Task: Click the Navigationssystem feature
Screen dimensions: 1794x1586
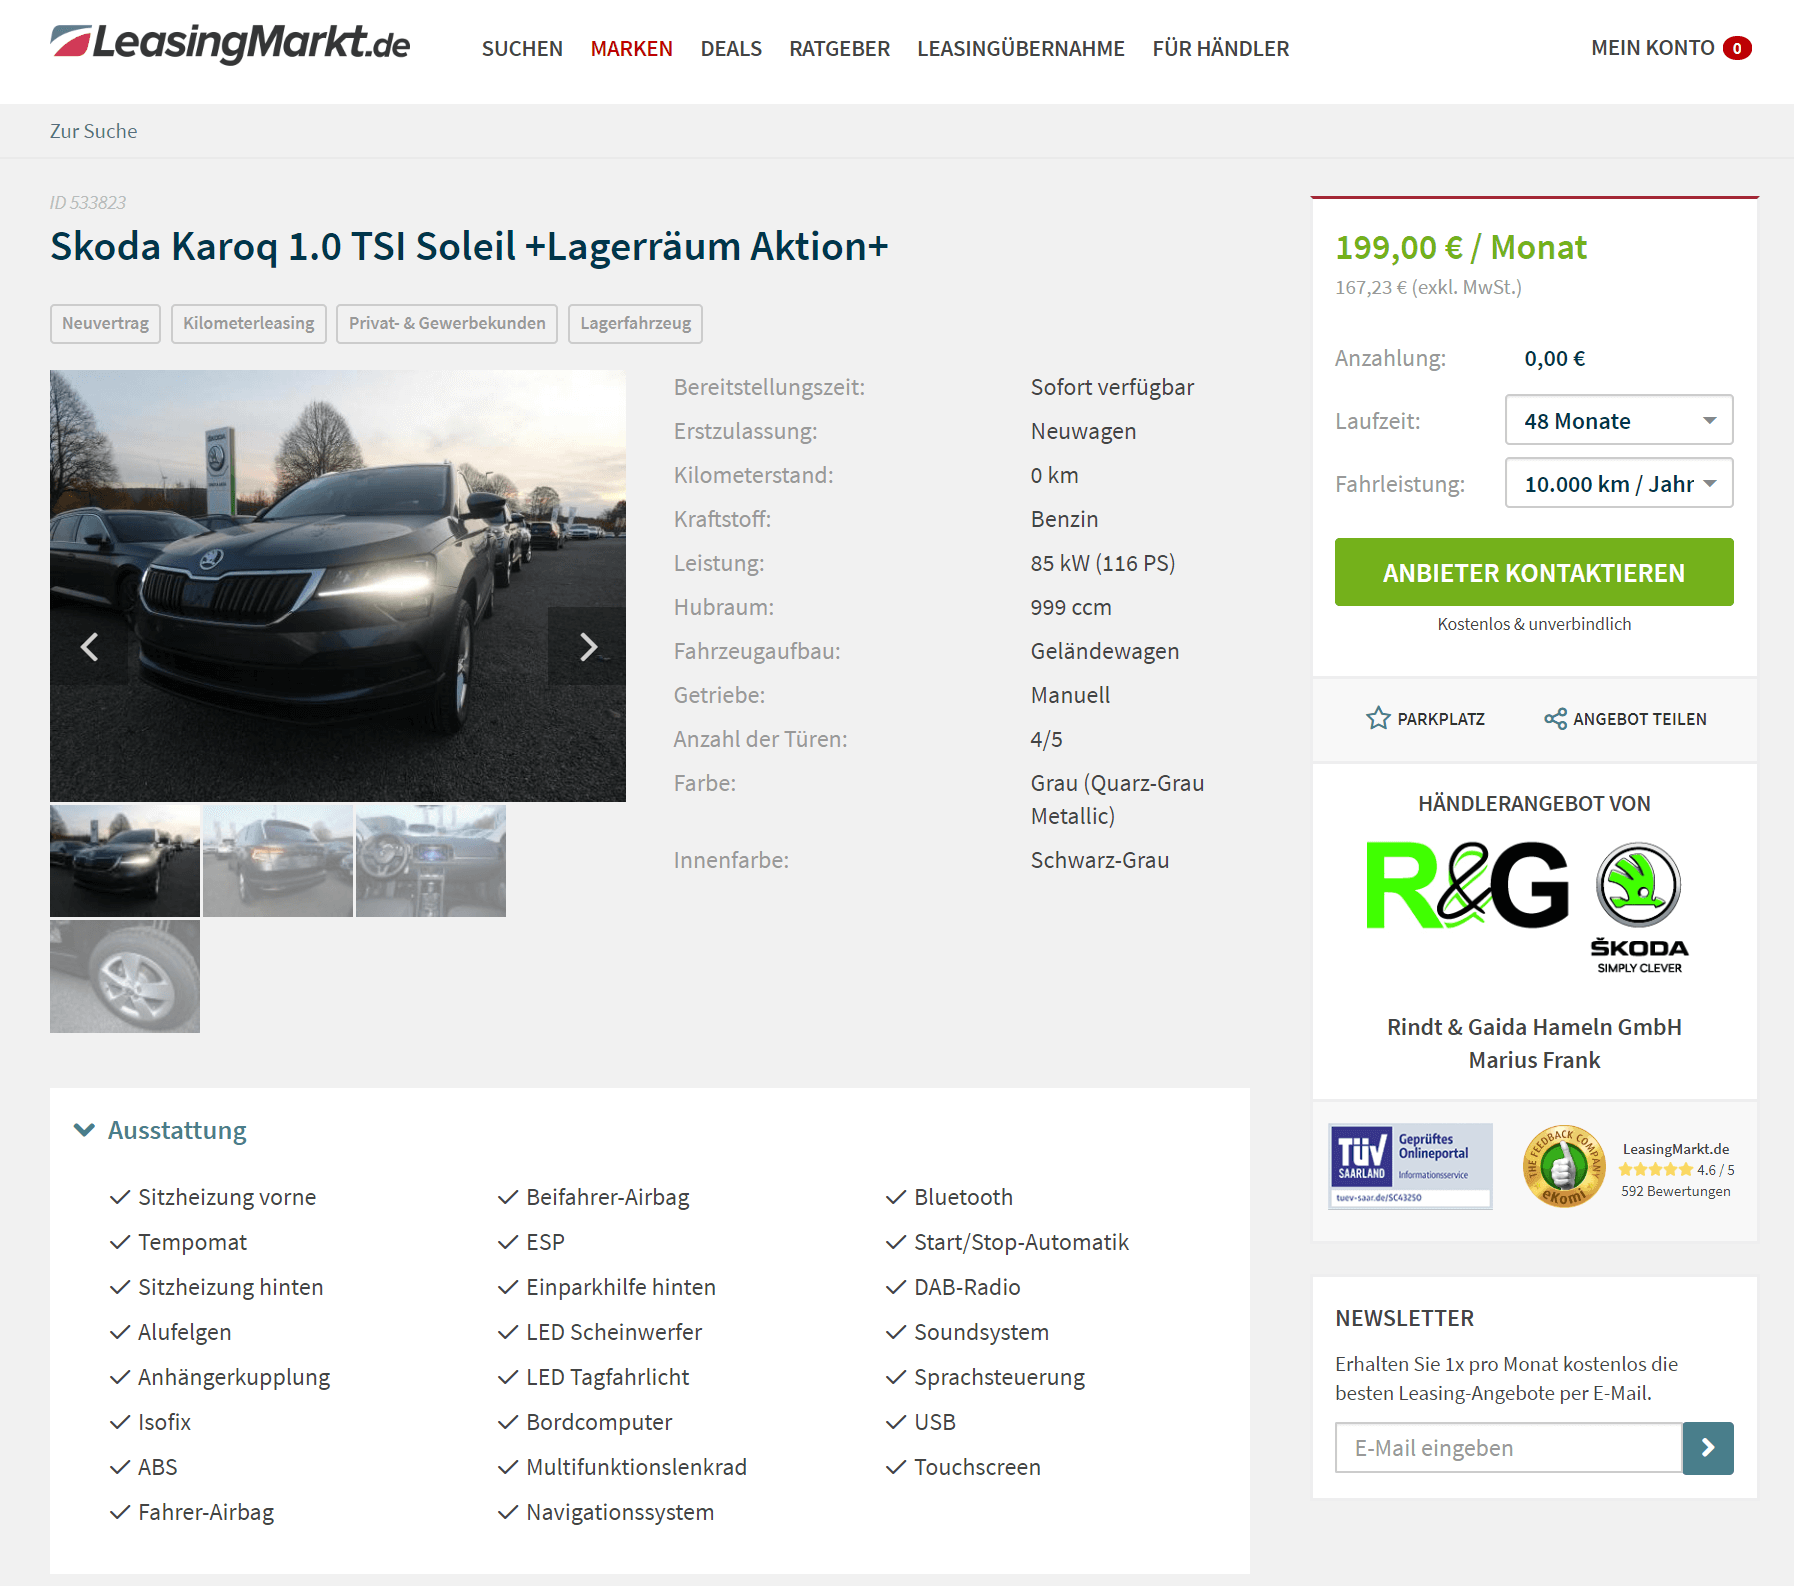Action: point(620,1512)
